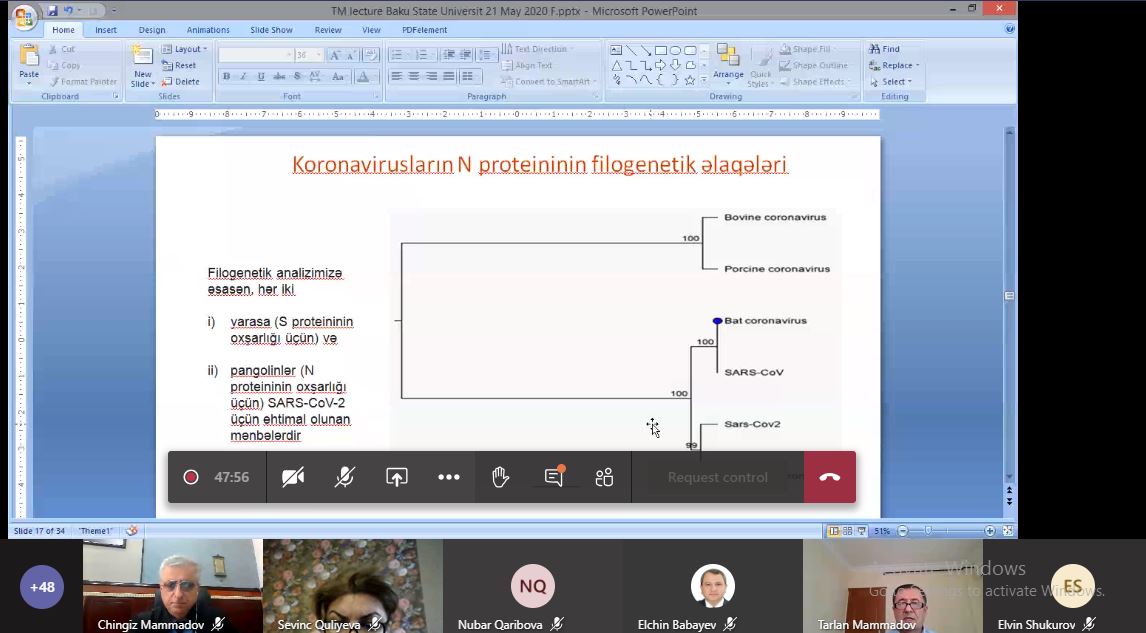The image size is (1146, 633).
Task: Unmute the microphone in call toolbar
Action: [x=345, y=477]
